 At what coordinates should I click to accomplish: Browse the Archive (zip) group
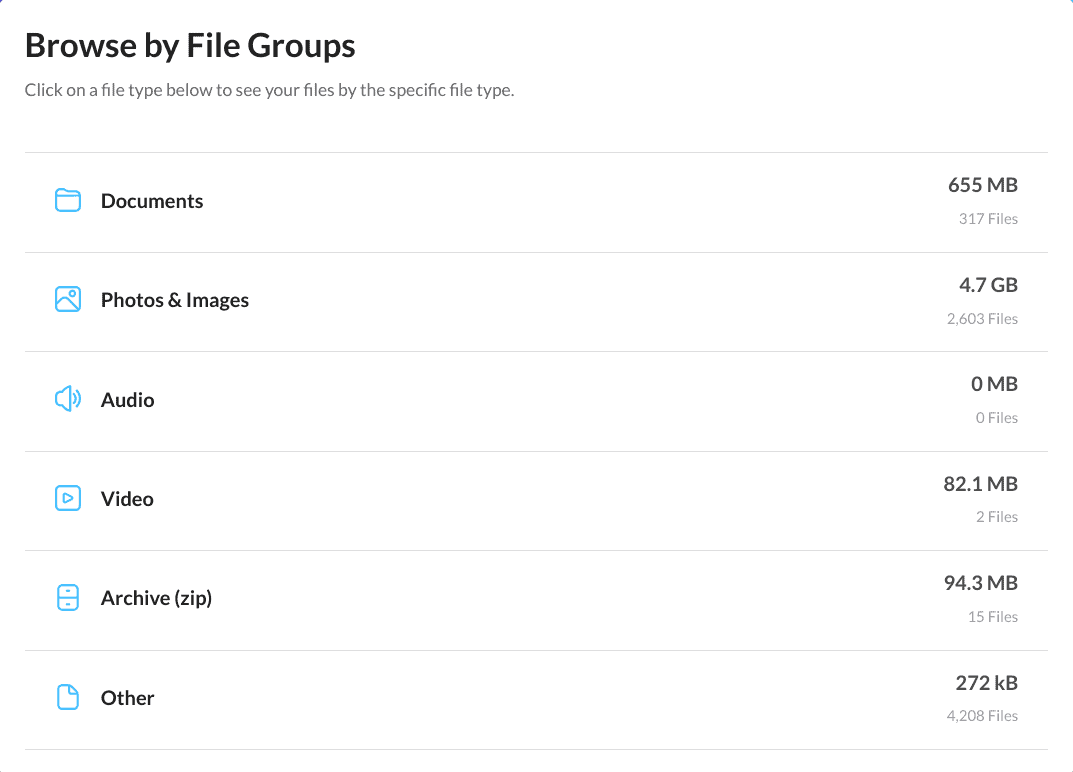(156, 598)
